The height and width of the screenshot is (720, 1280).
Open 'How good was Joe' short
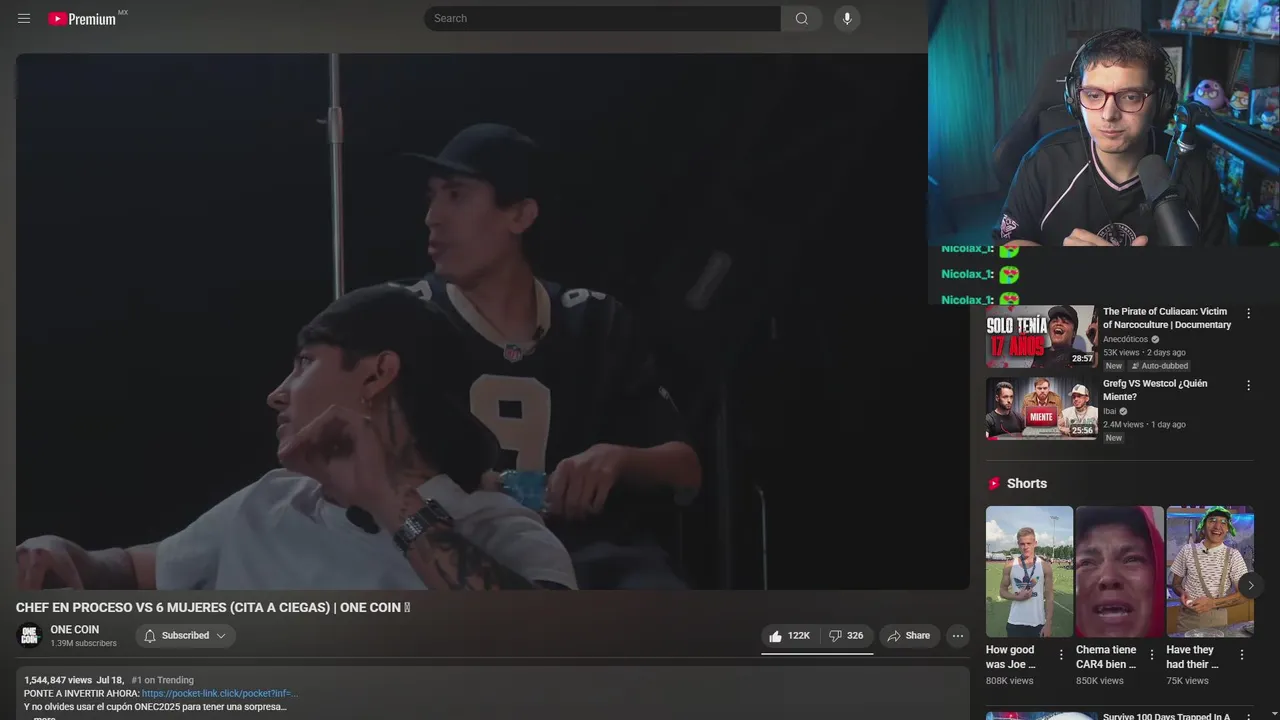coord(1029,571)
